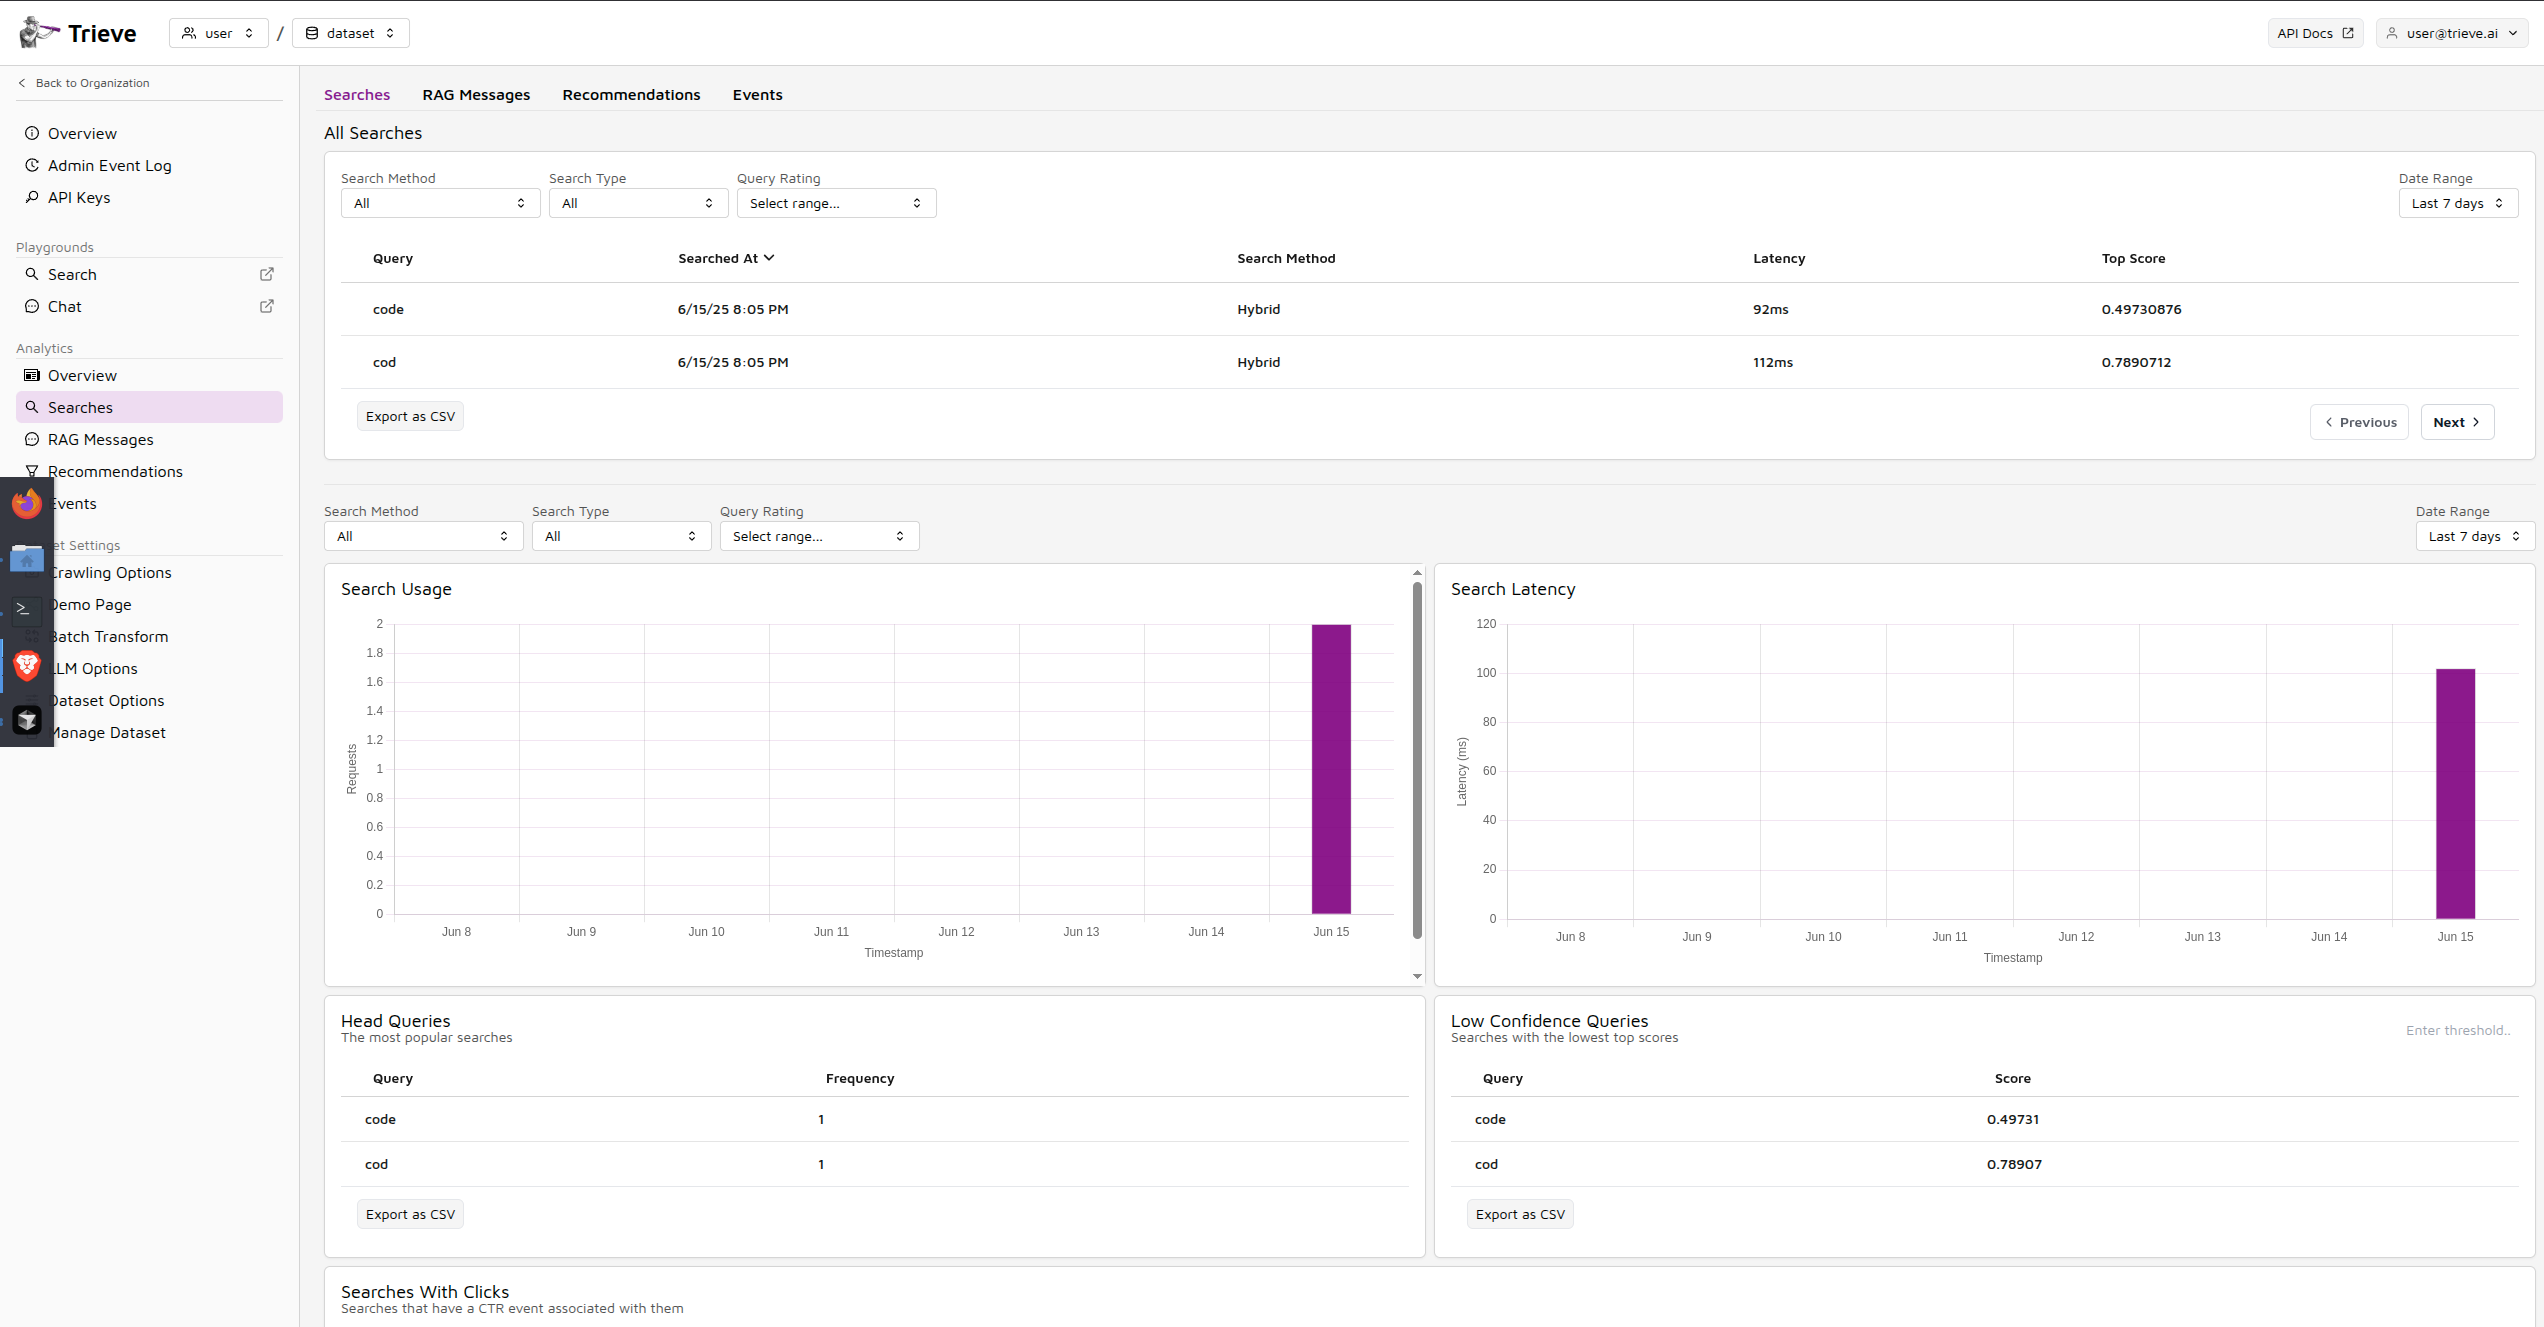Open the Search Type dropdown above the charts
2544x1327 pixels.
[621, 536]
